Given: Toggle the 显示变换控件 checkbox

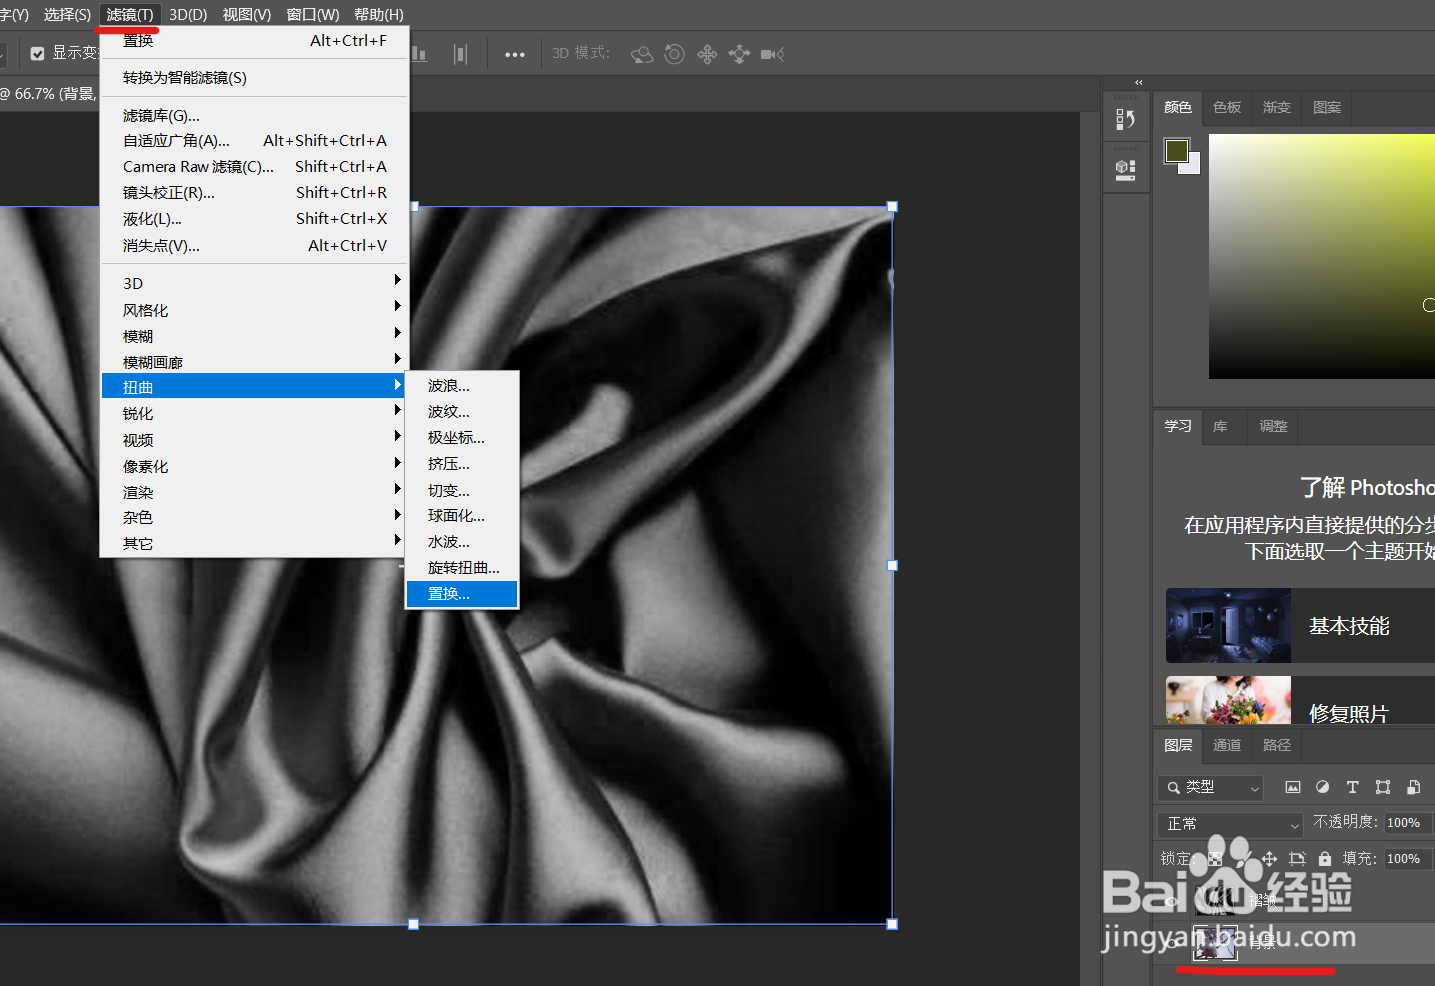Looking at the screenshot, I should [x=37, y=54].
